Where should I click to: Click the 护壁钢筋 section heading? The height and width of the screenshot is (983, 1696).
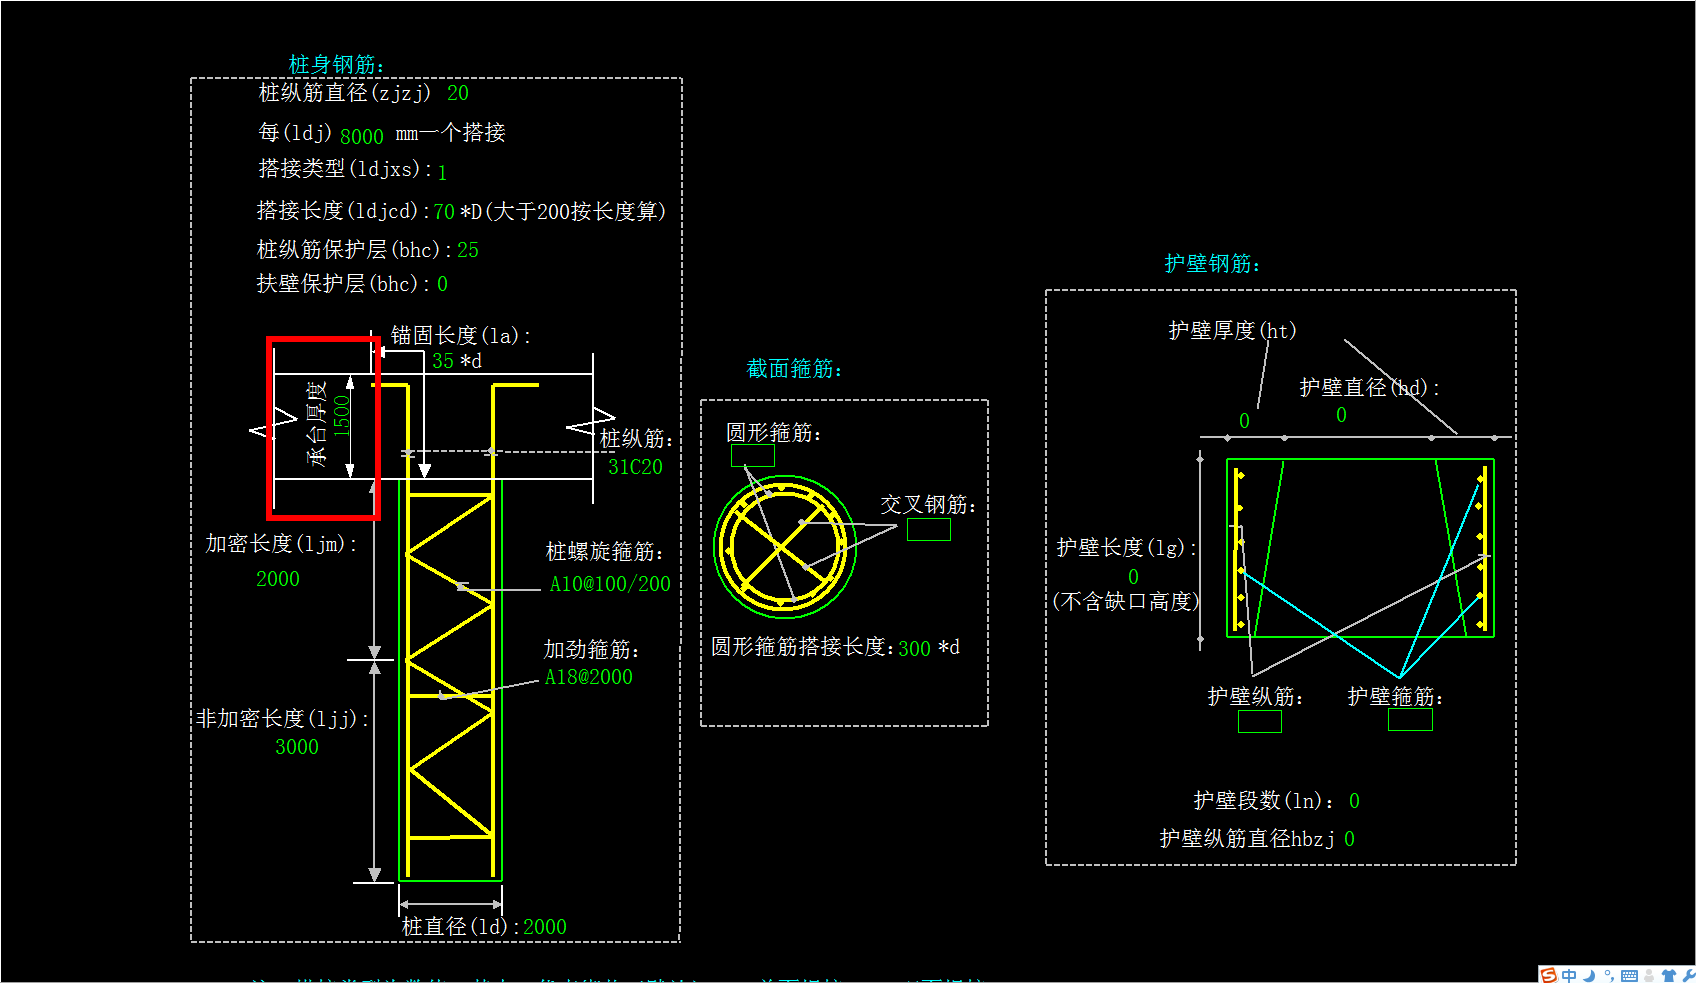pyautogui.click(x=1212, y=264)
